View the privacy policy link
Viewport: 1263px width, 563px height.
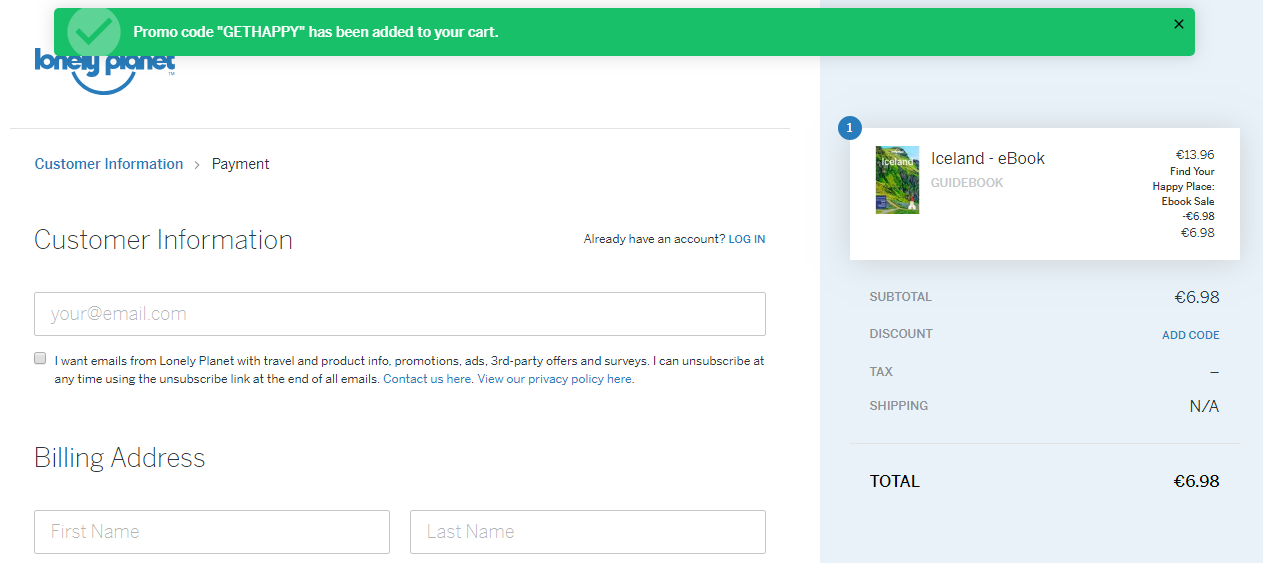555,379
